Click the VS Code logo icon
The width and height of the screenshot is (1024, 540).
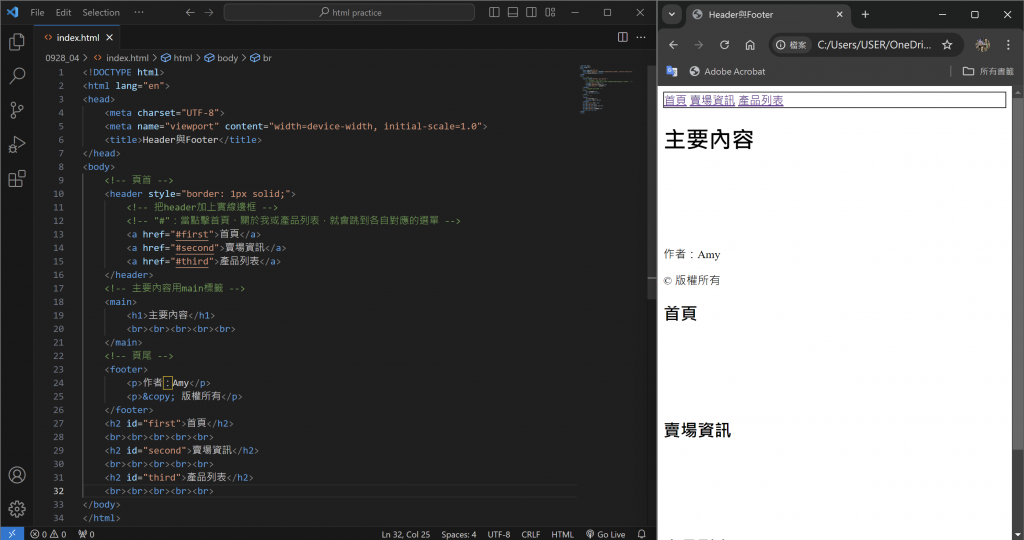pyautogui.click(x=12, y=12)
